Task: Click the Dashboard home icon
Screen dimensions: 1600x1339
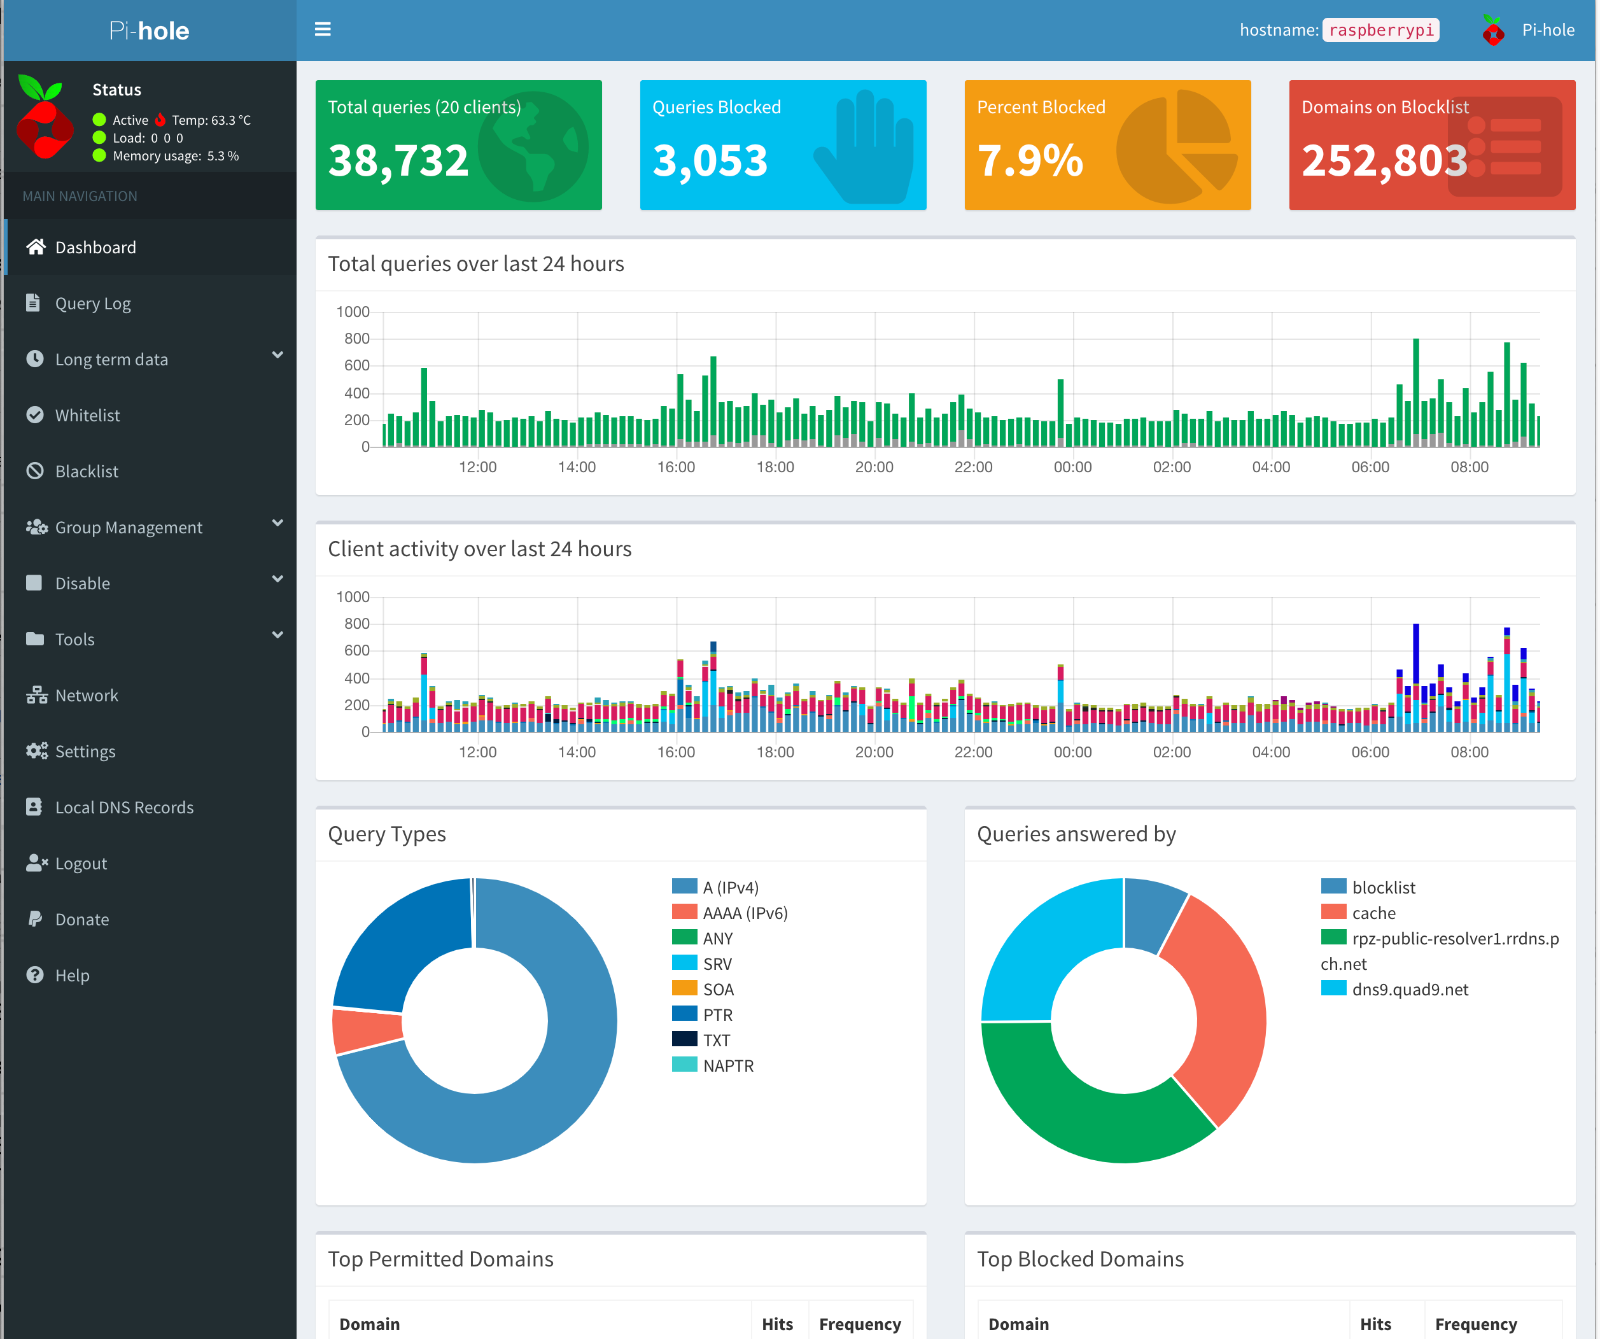Action: (36, 247)
